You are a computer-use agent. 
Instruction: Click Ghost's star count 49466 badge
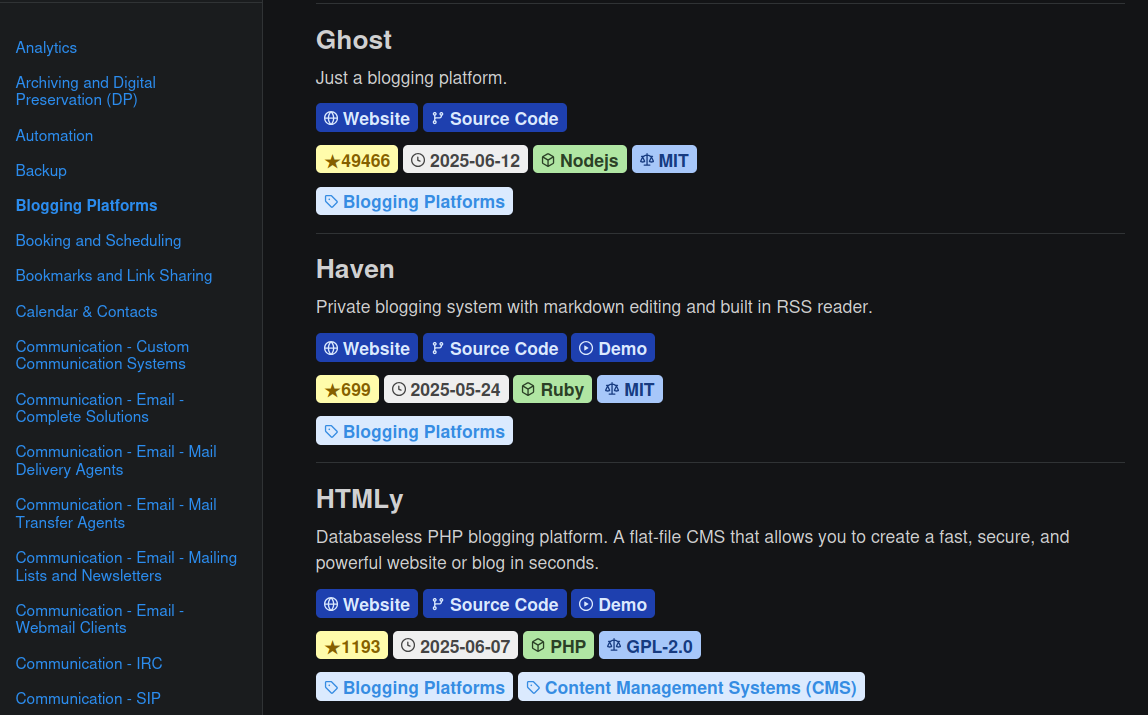tap(357, 160)
